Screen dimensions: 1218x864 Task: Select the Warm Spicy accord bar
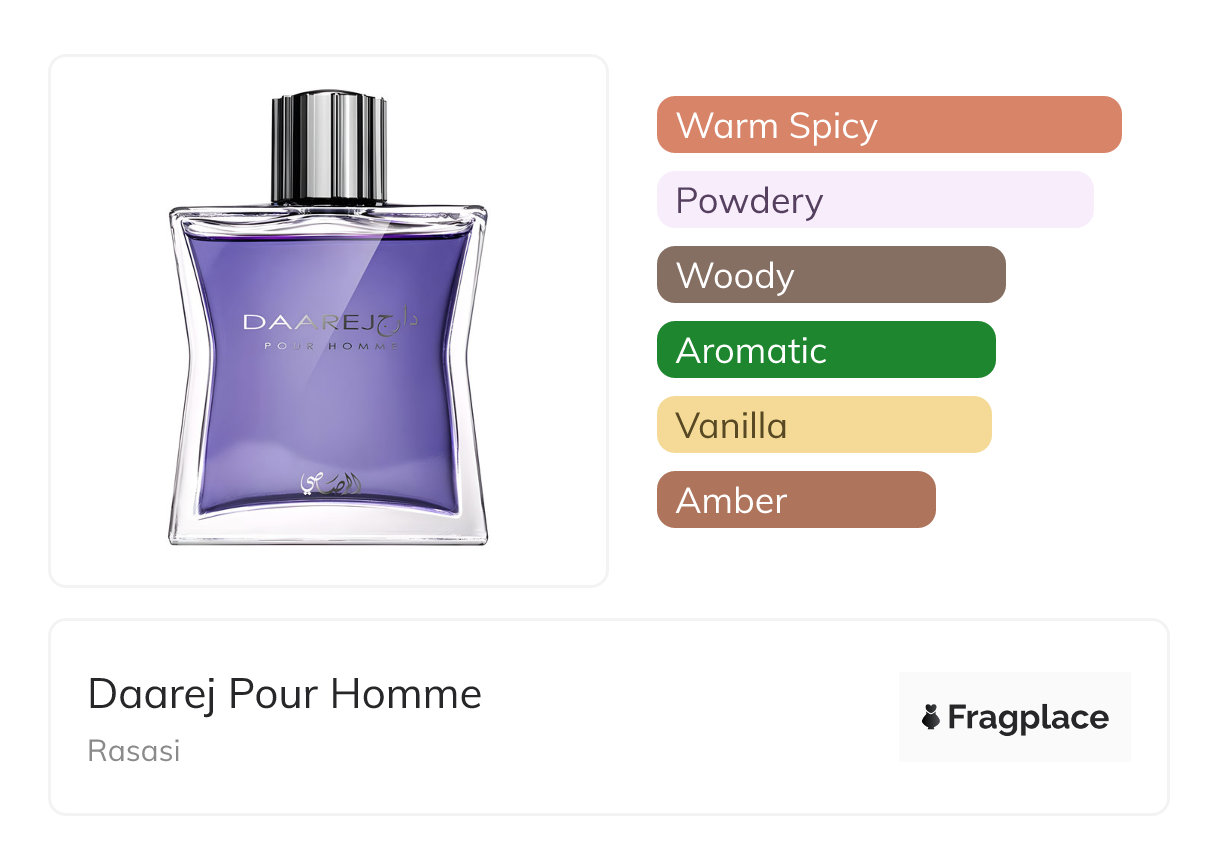point(889,125)
